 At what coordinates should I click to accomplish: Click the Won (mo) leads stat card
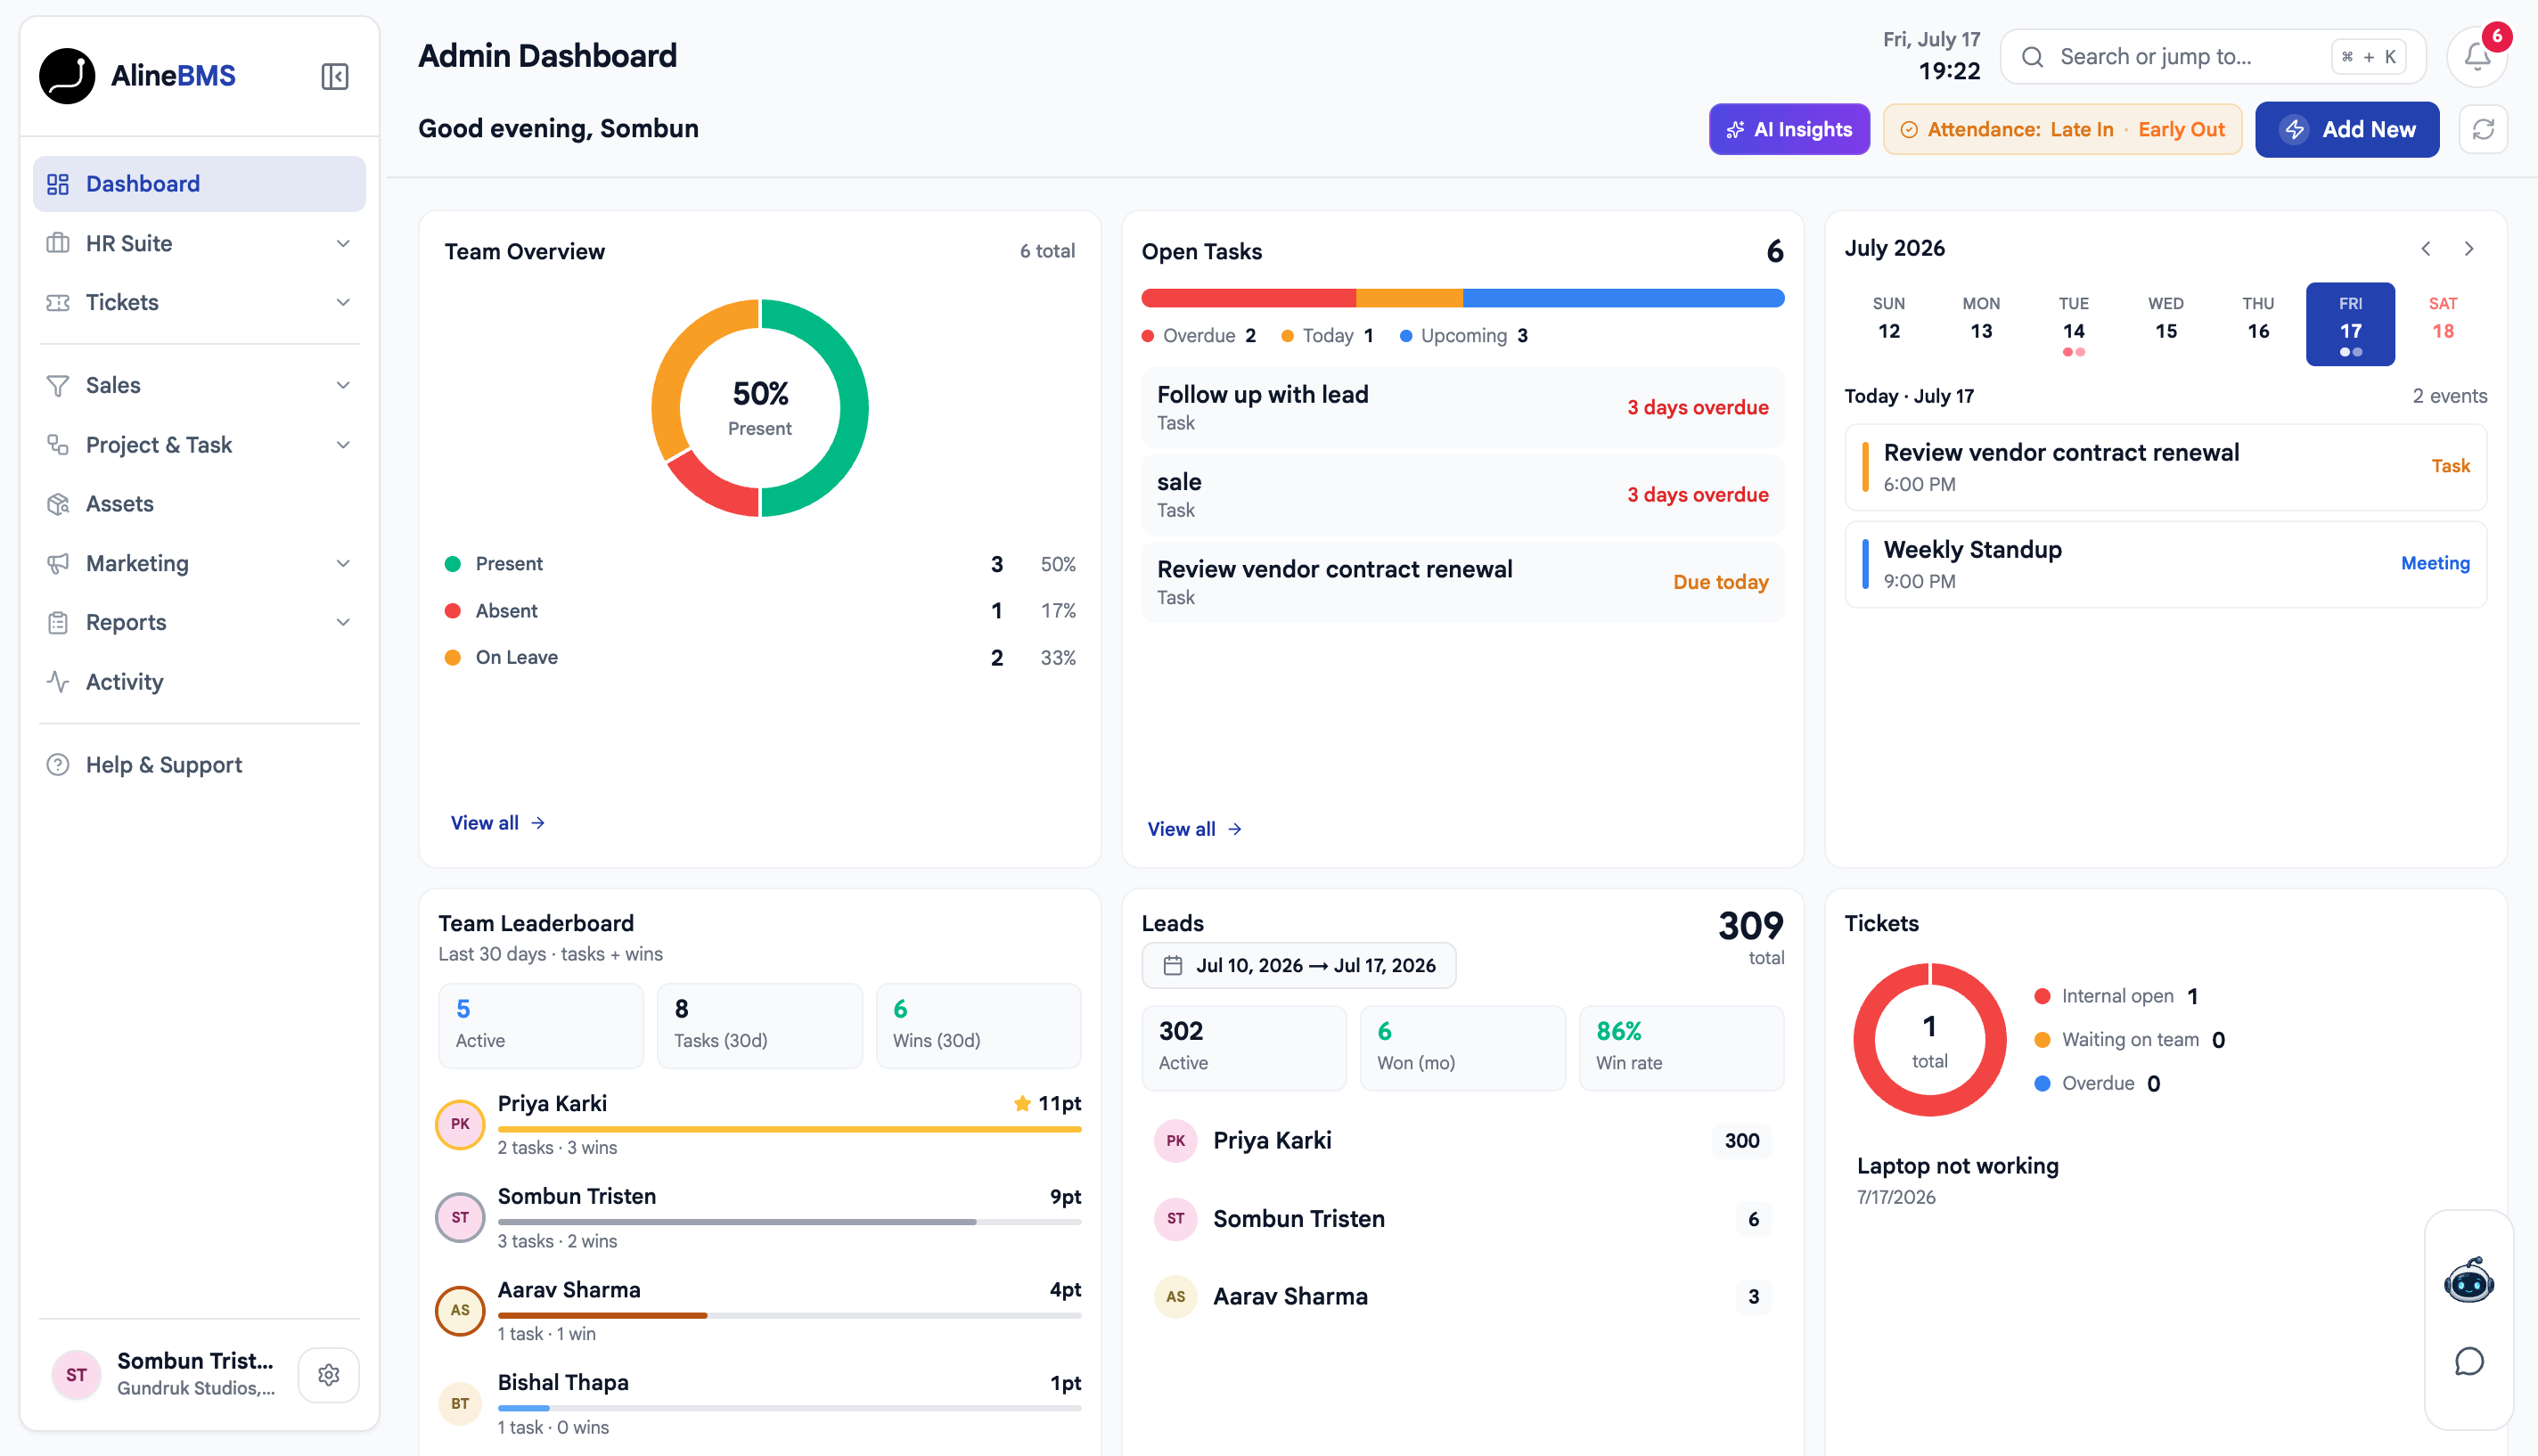1462,1048
